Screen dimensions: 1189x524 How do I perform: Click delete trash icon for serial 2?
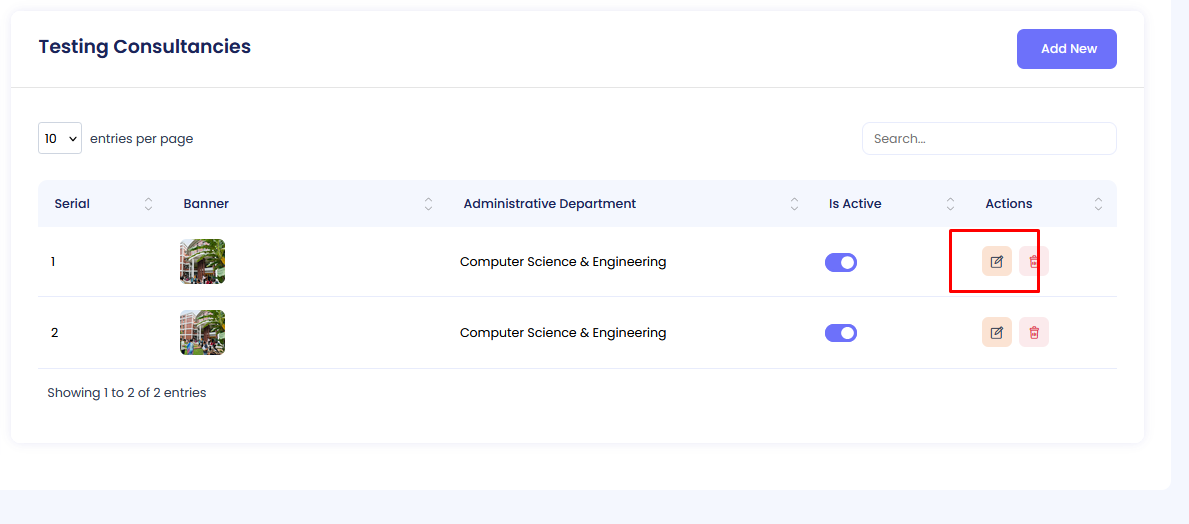click(1034, 332)
